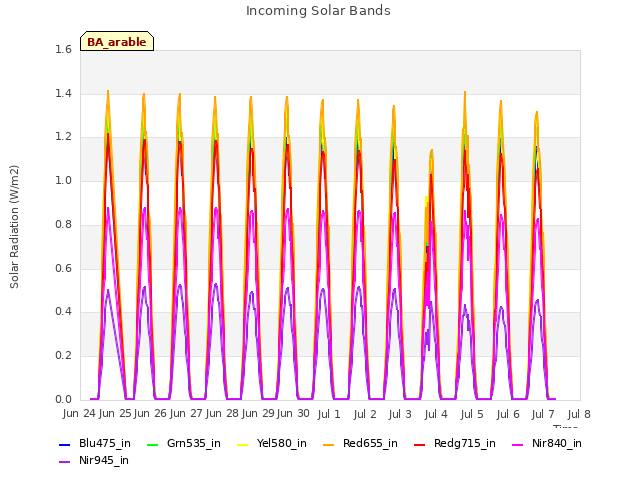Viewport: 640px width, 480px height.
Task: Click the Nir840_in legend entry
Action: [547, 443]
